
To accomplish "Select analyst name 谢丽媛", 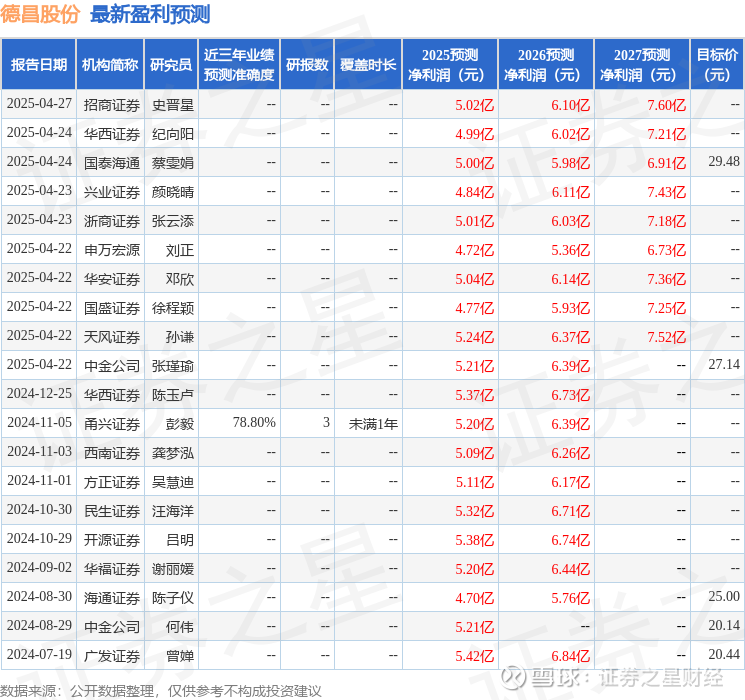I will tap(172, 569).
